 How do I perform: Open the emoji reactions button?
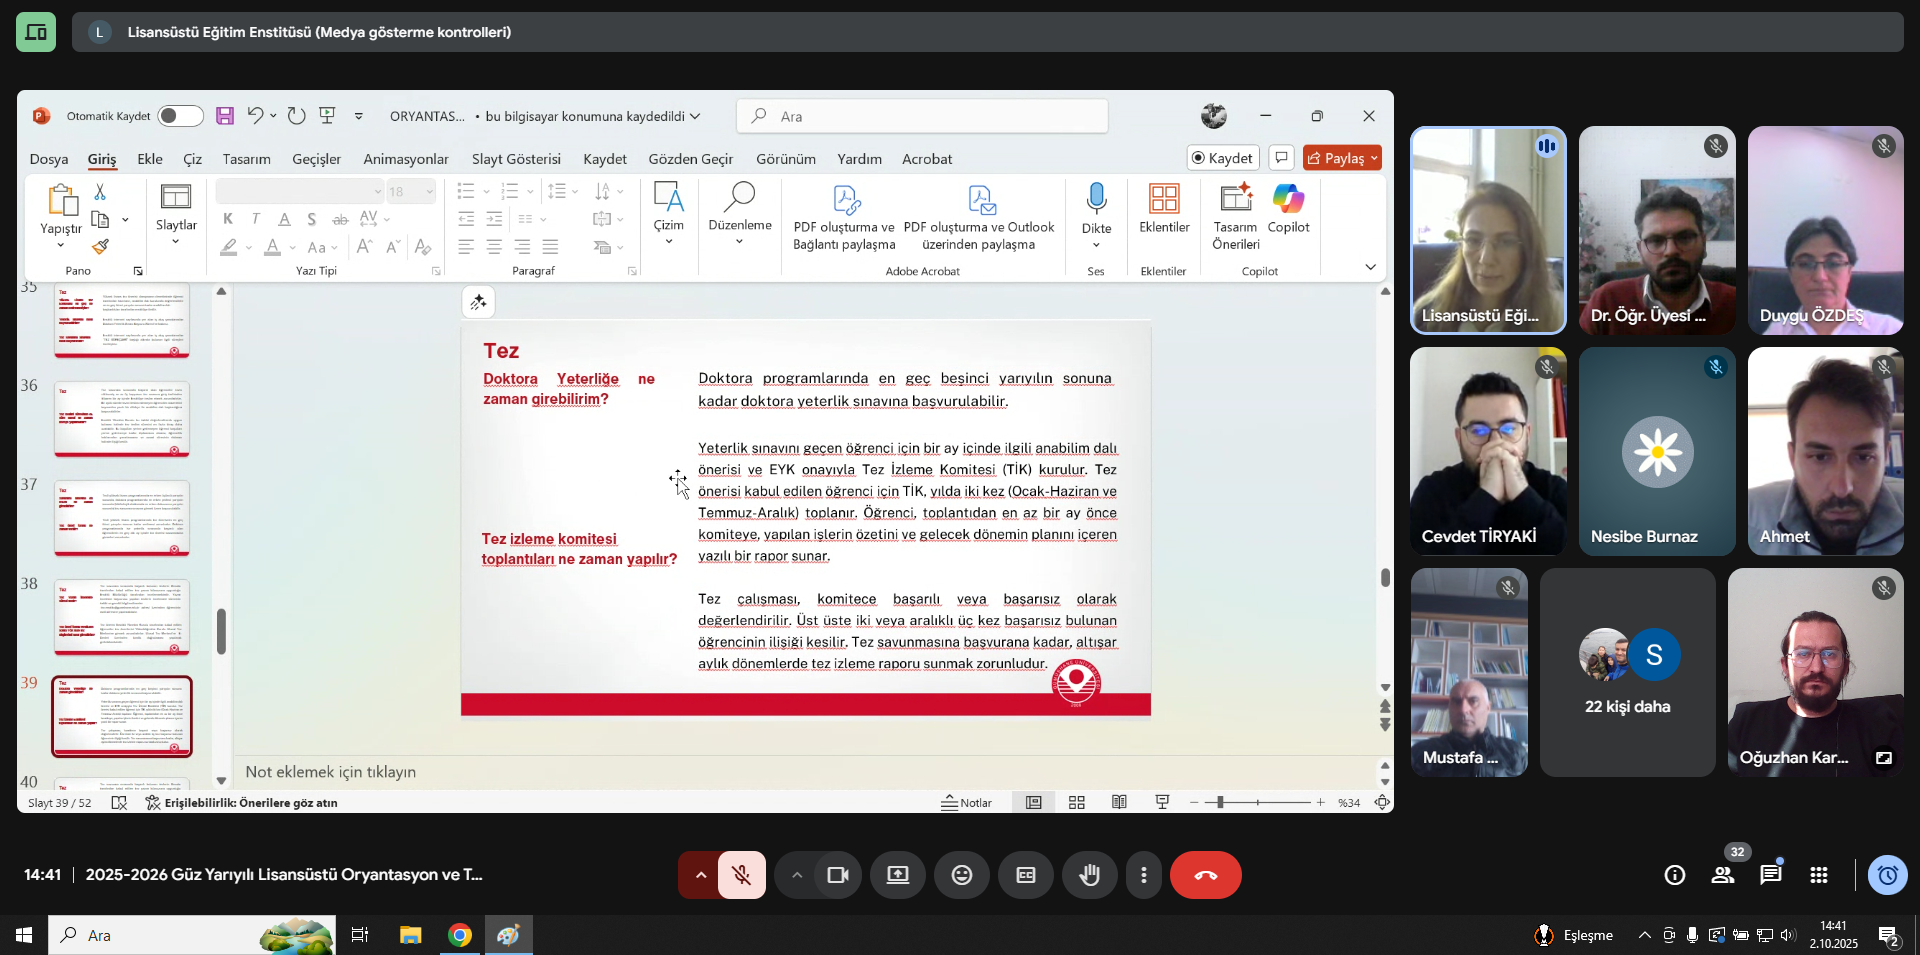[x=961, y=875]
